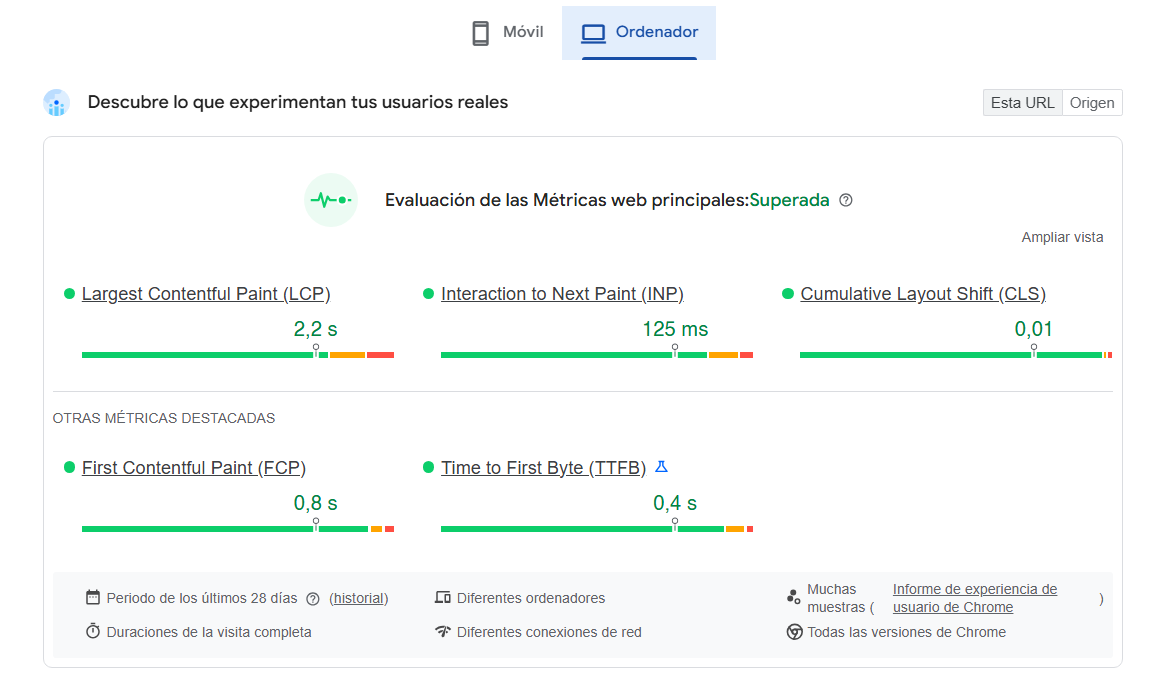Click the calendar icon for 28-day period

[x=93, y=598]
